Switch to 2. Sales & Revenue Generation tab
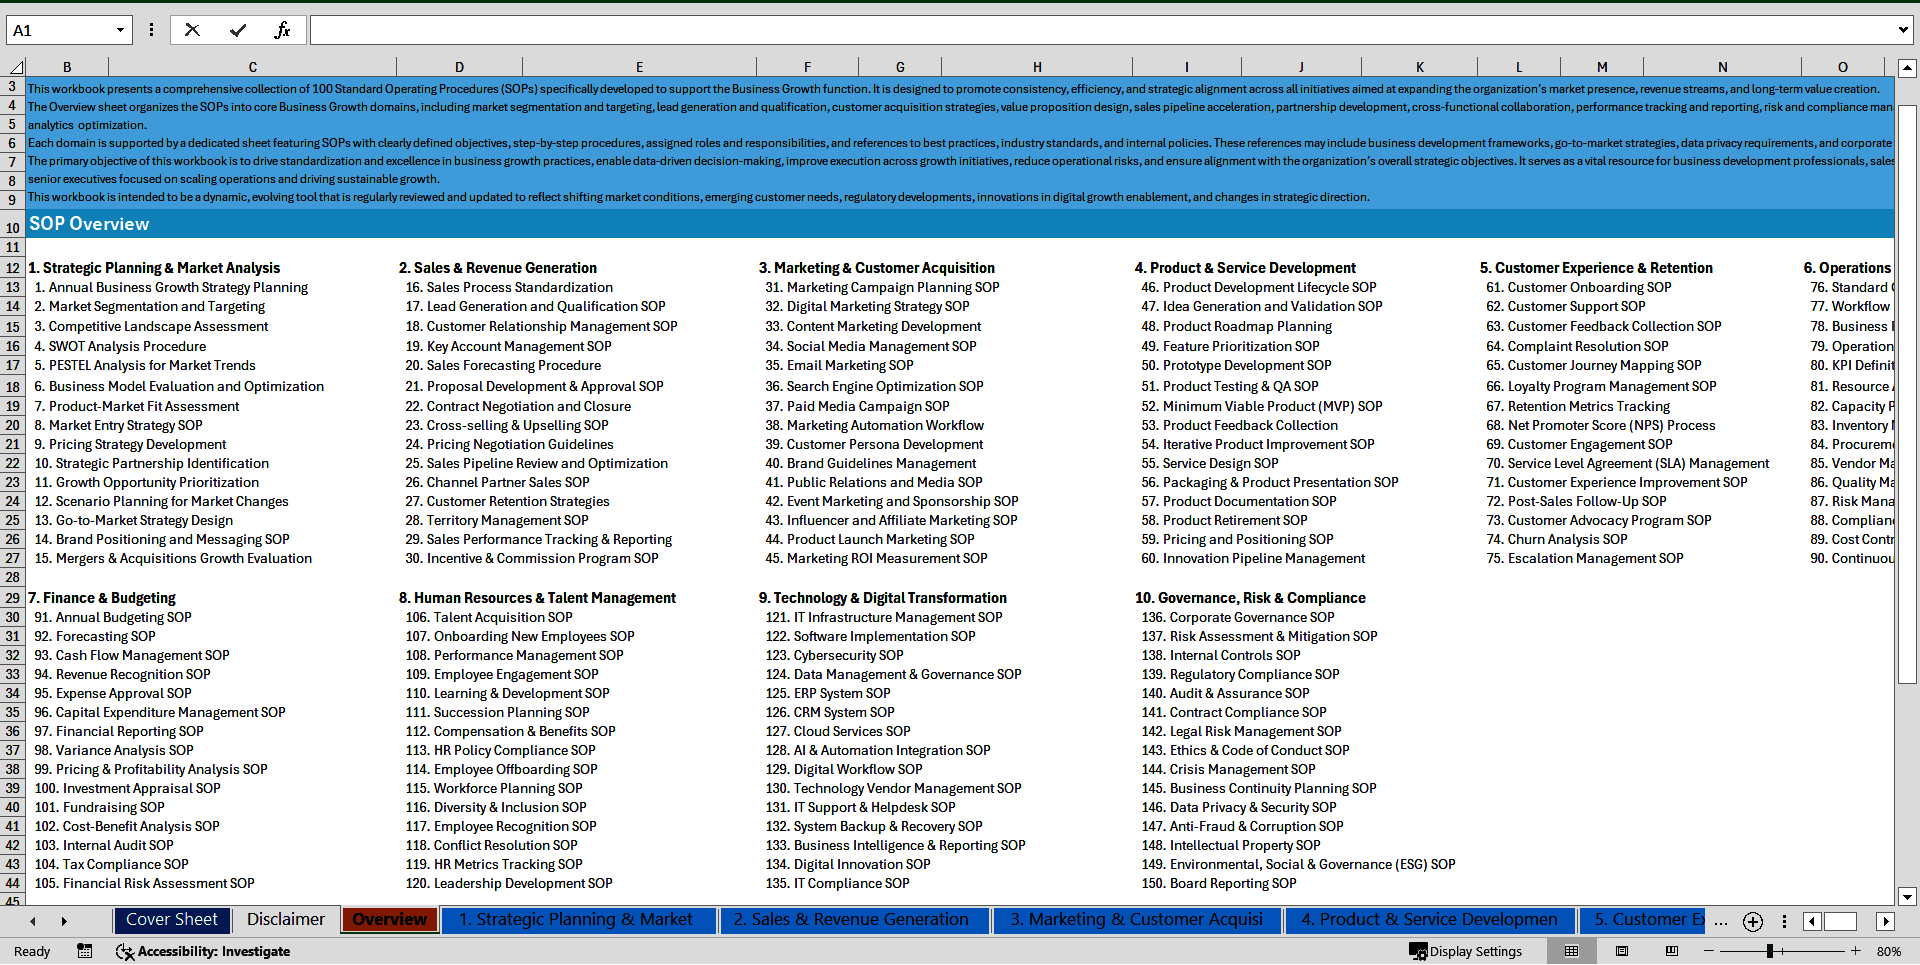Screen dimensions: 1920x965 [x=851, y=920]
